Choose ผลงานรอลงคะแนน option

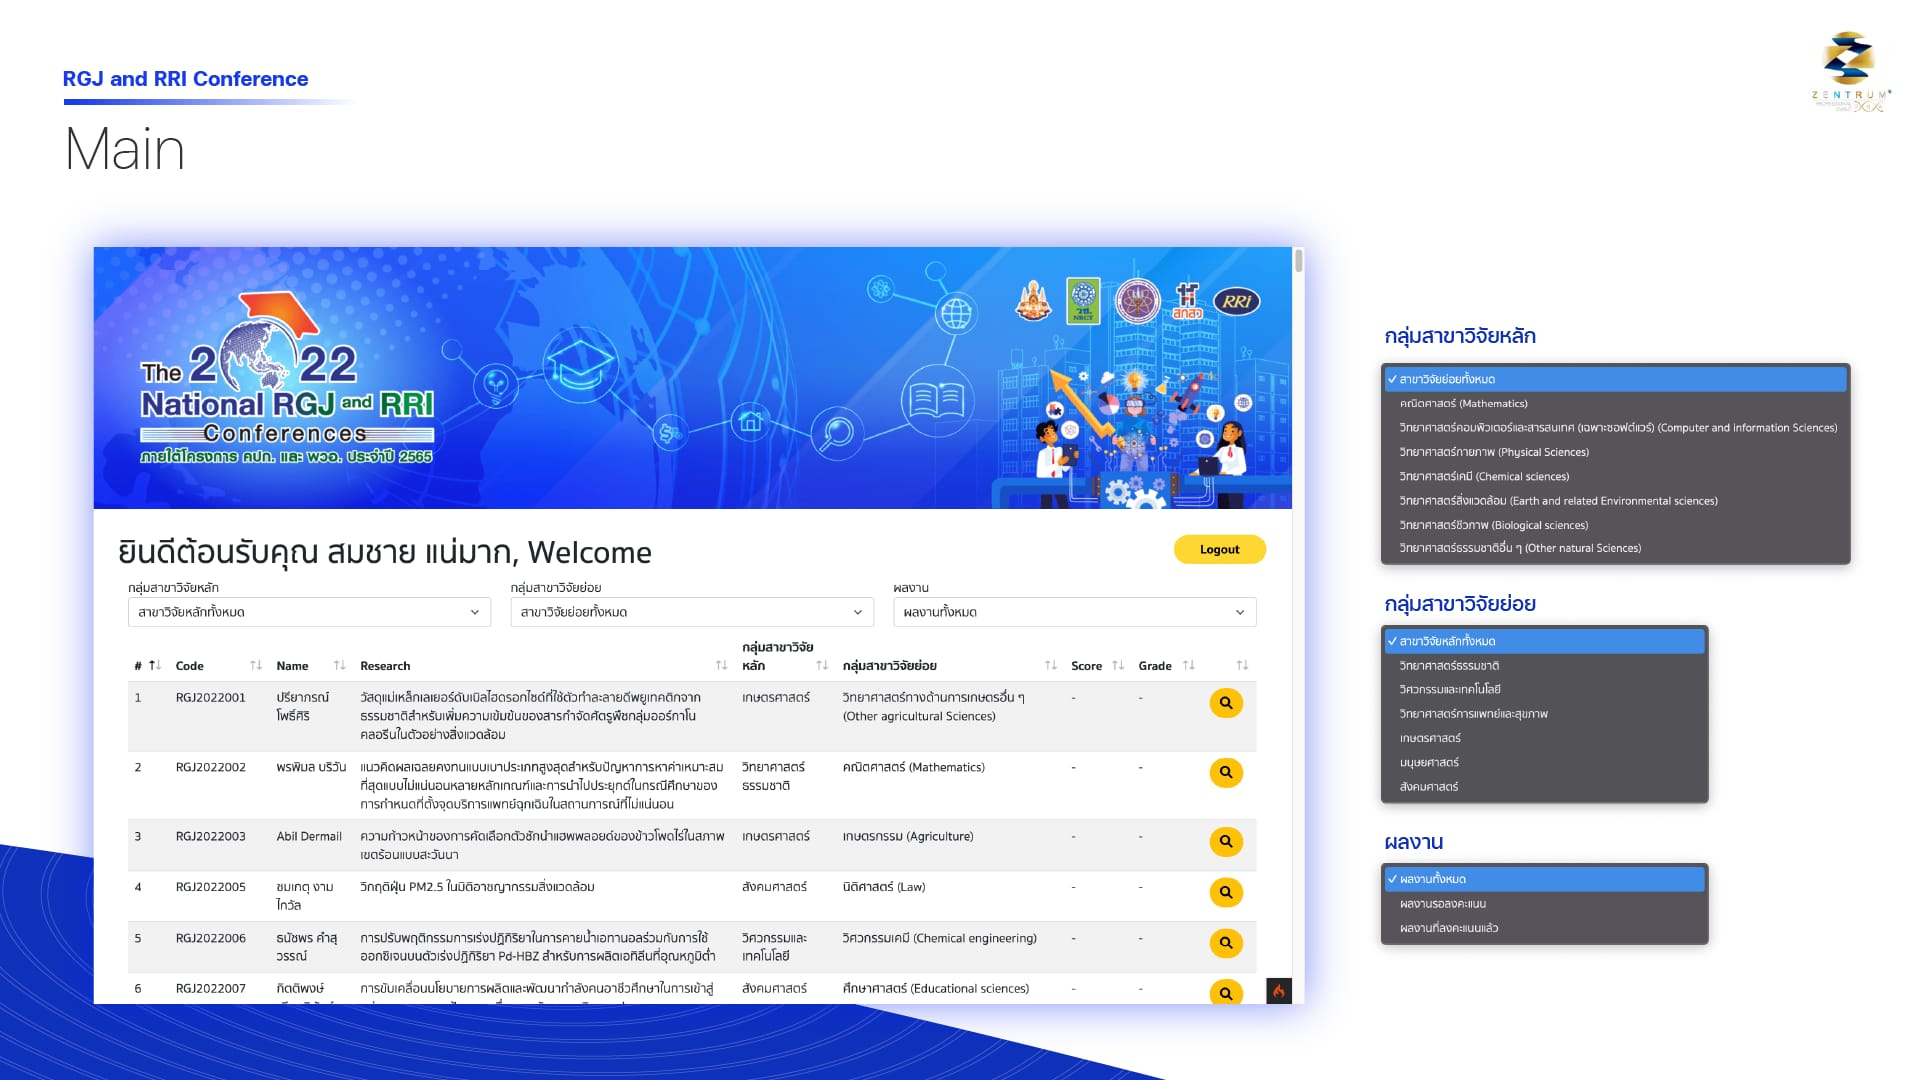pos(1442,903)
